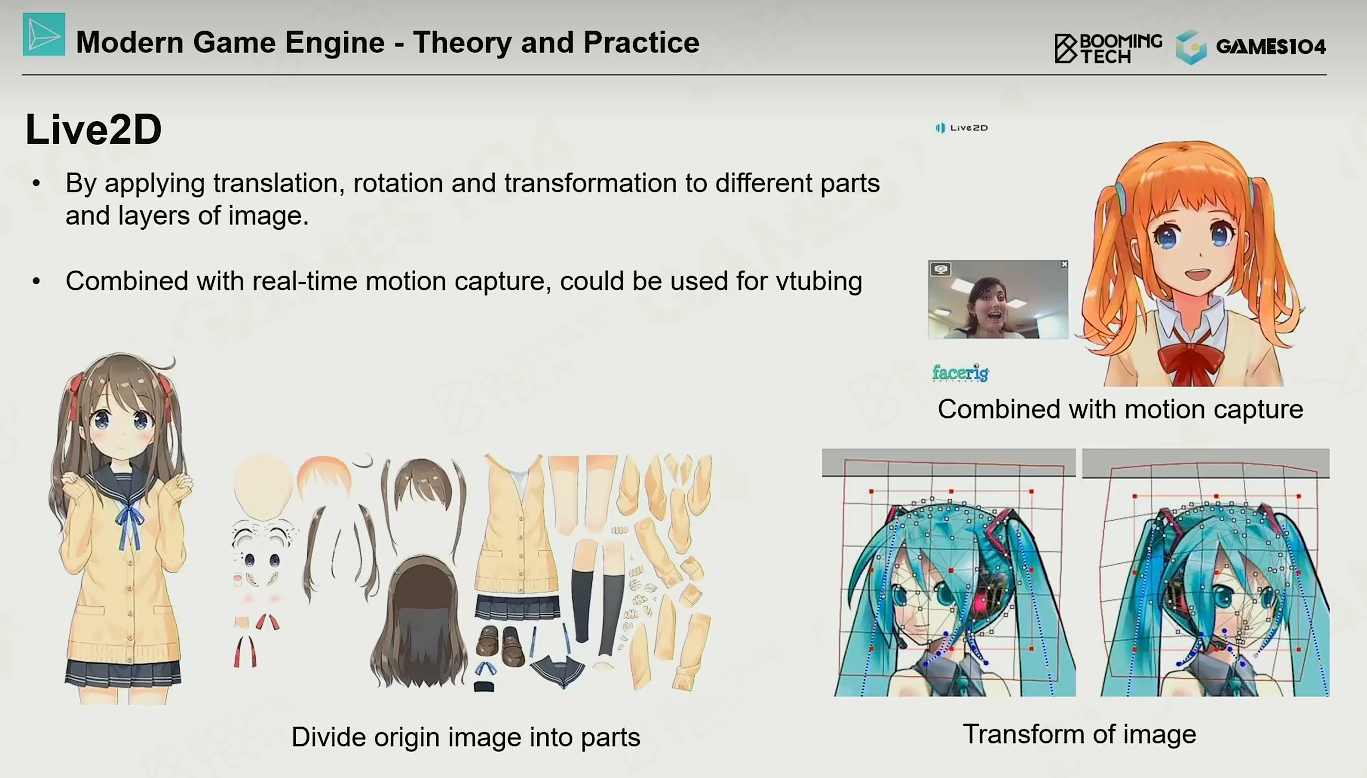Close the webcam preview window

(1063, 264)
